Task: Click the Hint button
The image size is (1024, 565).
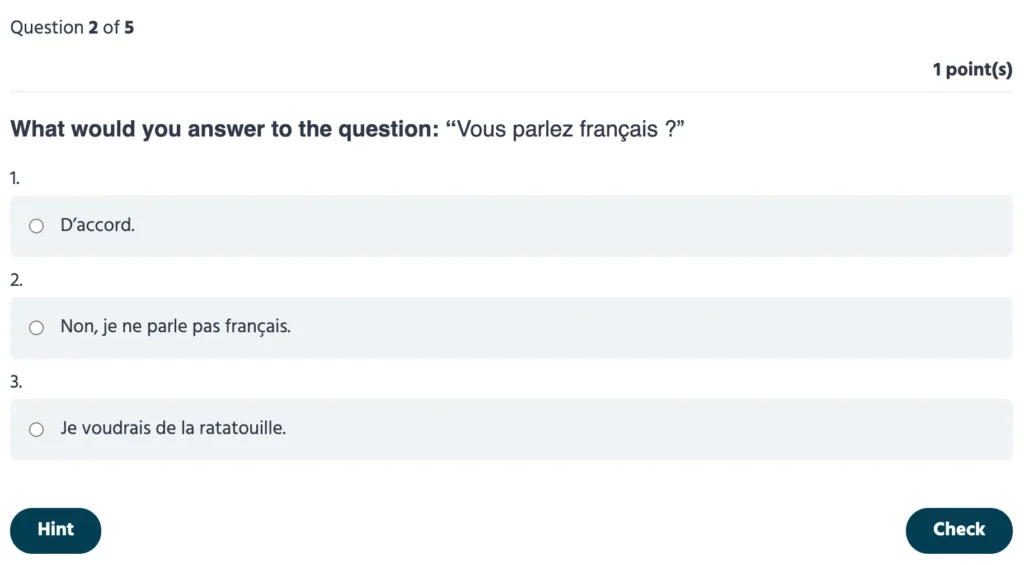Action: pyautogui.click(x=56, y=530)
